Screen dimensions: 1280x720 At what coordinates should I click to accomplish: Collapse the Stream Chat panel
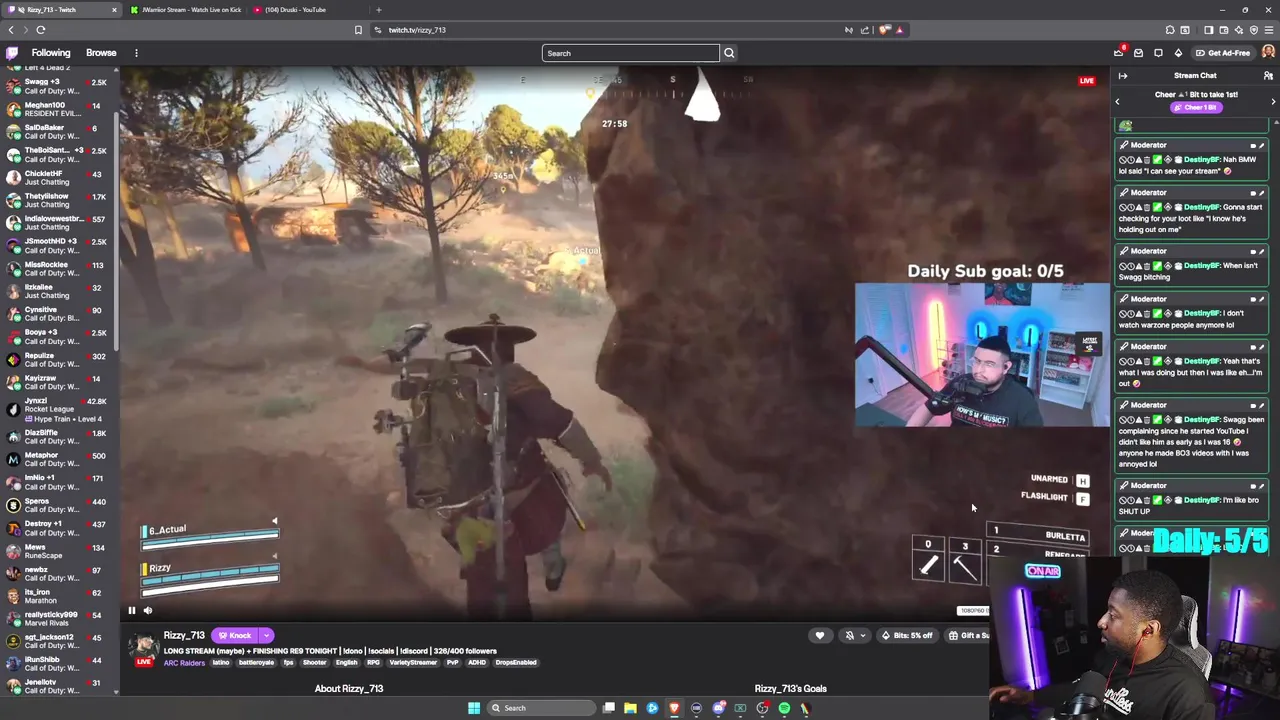(1123, 76)
